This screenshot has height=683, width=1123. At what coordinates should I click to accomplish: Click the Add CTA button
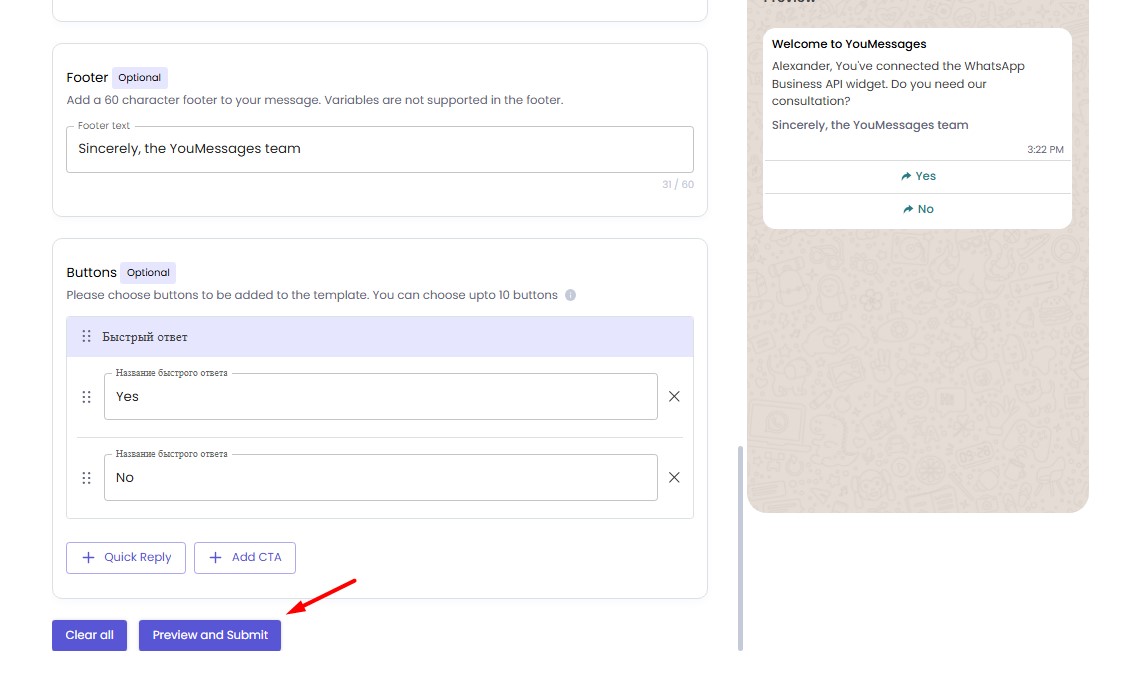pyautogui.click(x=245, y=558)
